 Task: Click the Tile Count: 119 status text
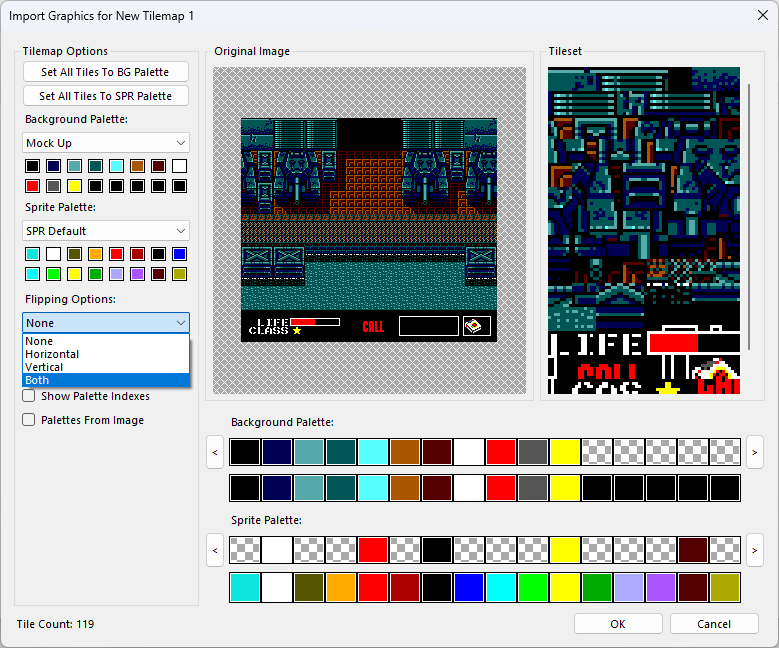click(55, 624)
